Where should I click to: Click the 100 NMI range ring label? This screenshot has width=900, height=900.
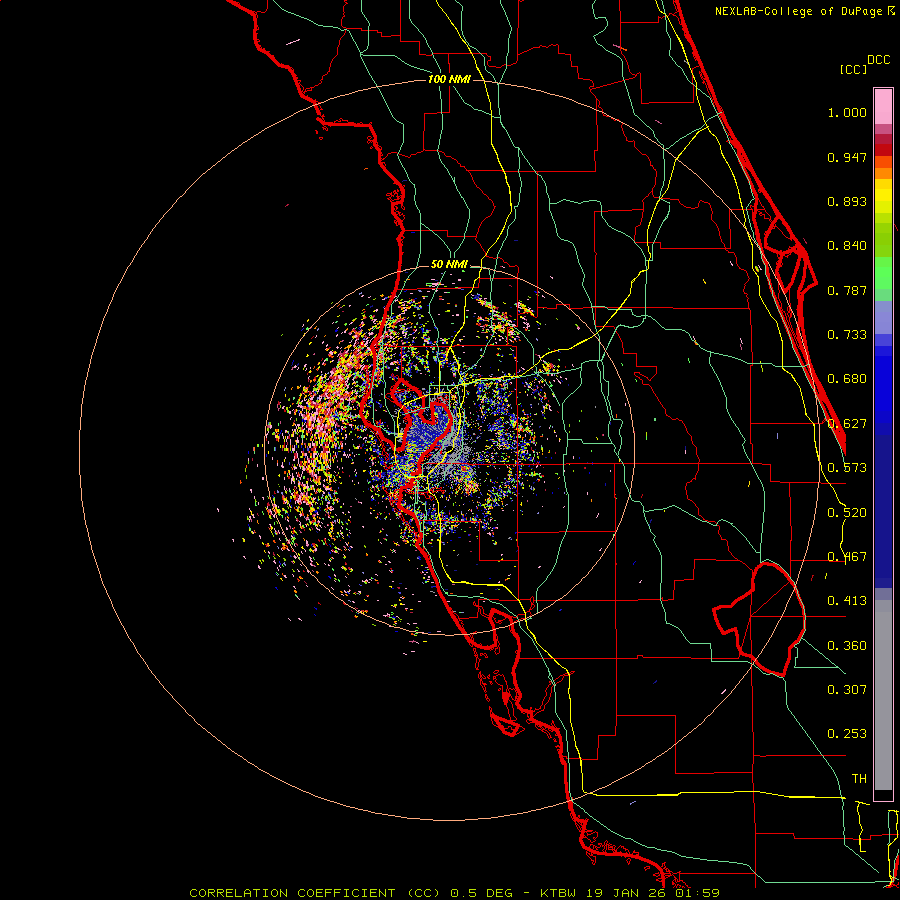pos(449,79)
